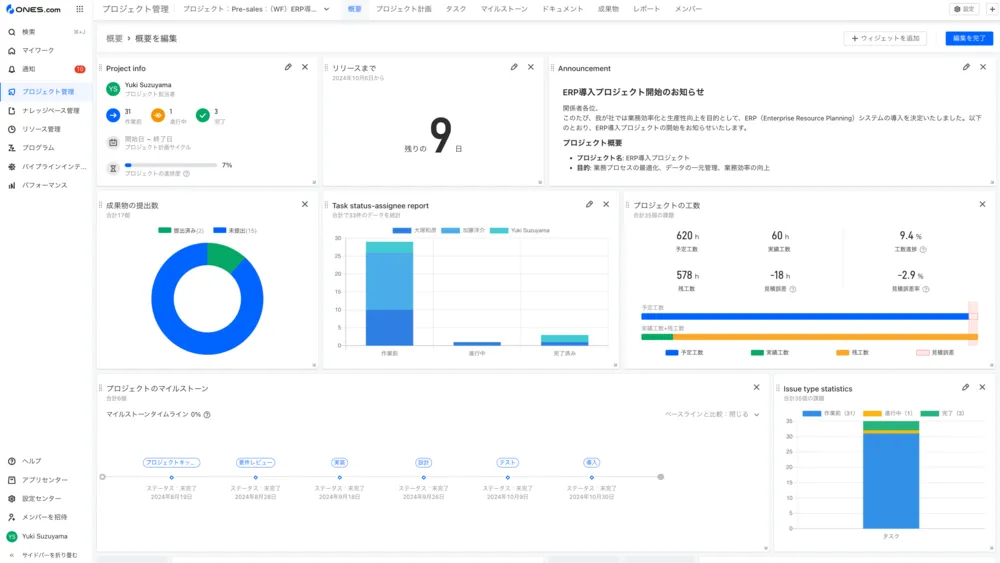Toggle 未提出(15) legend in donut chart
This screenshot has width=1000, height=563.
click(235, 230)
